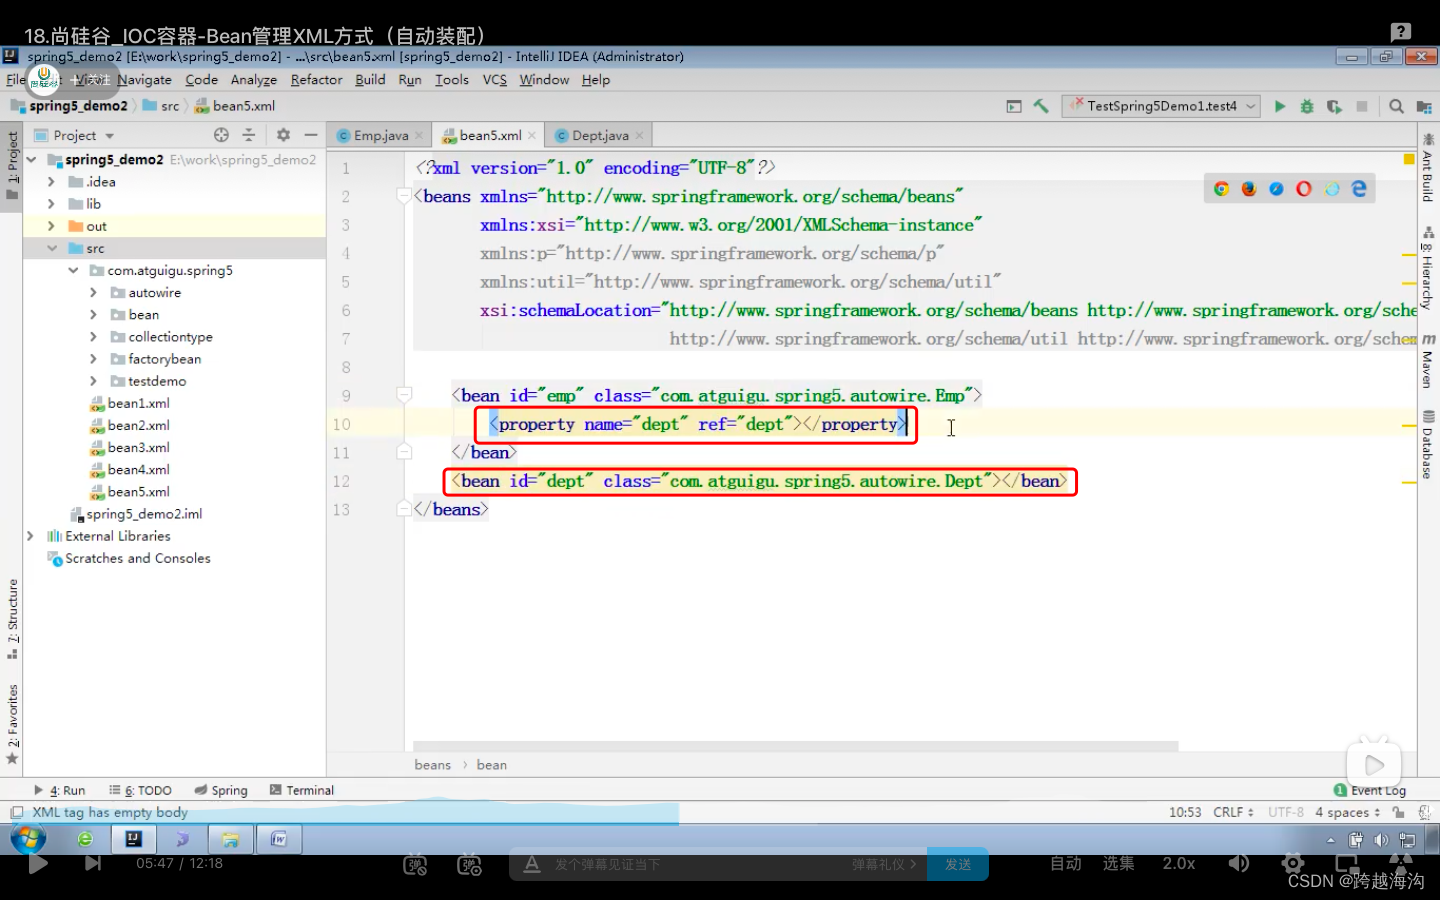Screen dimensions: 1440x900
Task: Build the project using the hammer icon
Action: [x=1041, y=106]
